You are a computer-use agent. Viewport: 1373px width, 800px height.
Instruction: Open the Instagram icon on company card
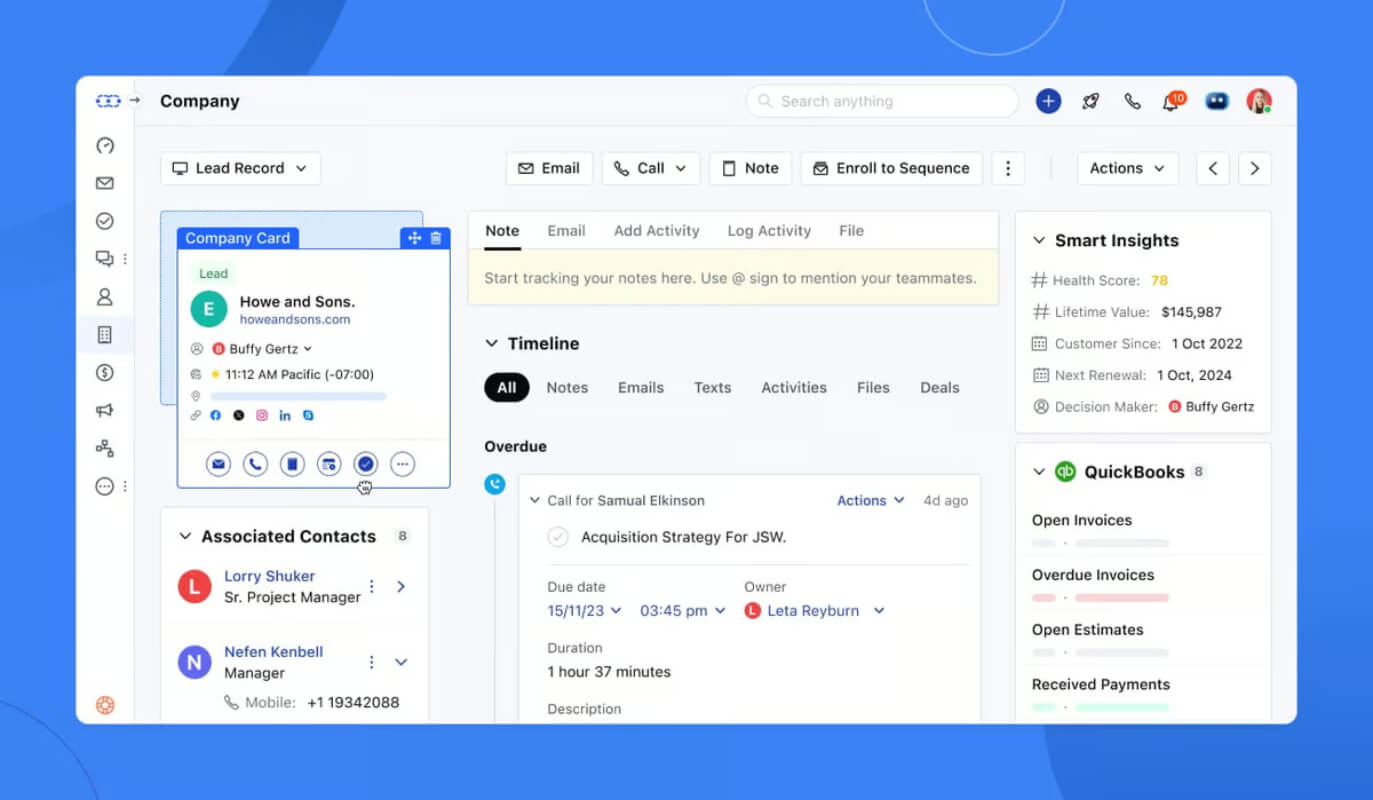[262, 415]
